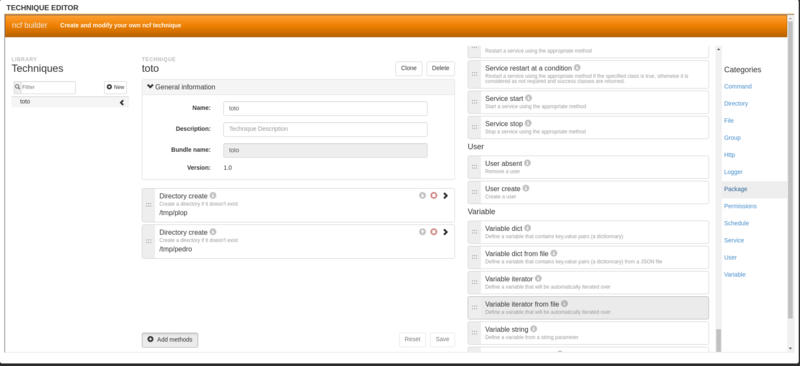
Task: Jump to File category
Action: (729, 120)
